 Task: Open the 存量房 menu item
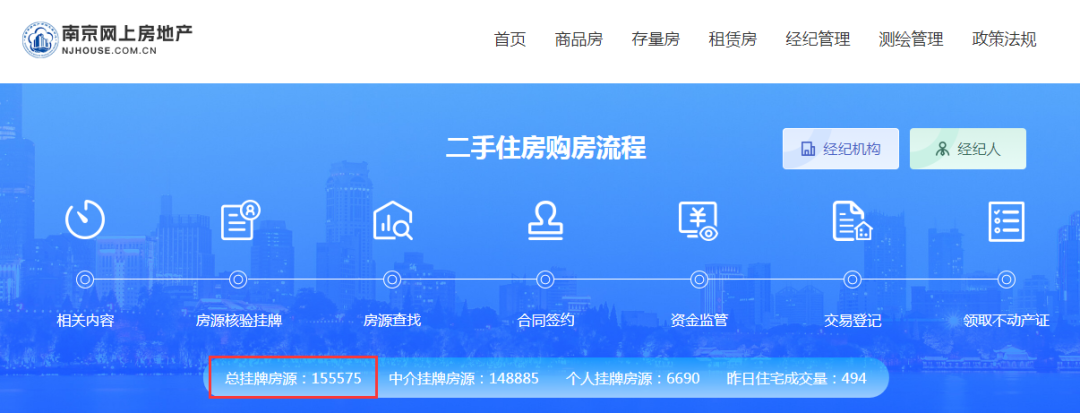656,39
